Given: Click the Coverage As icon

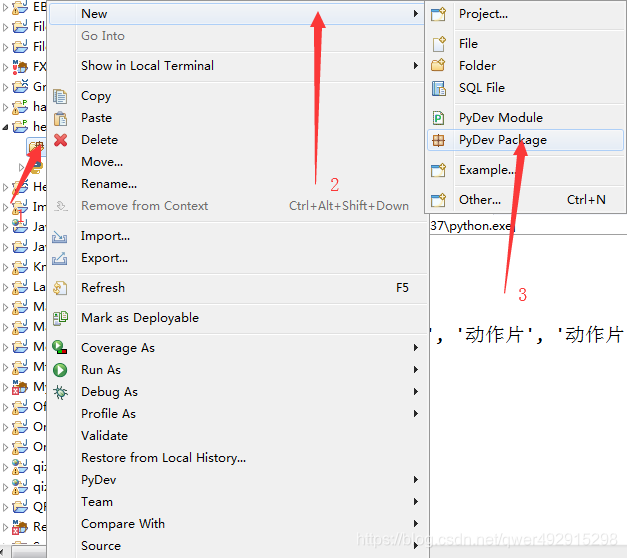Looking at the screenshot, I should [x=60, y=347].
